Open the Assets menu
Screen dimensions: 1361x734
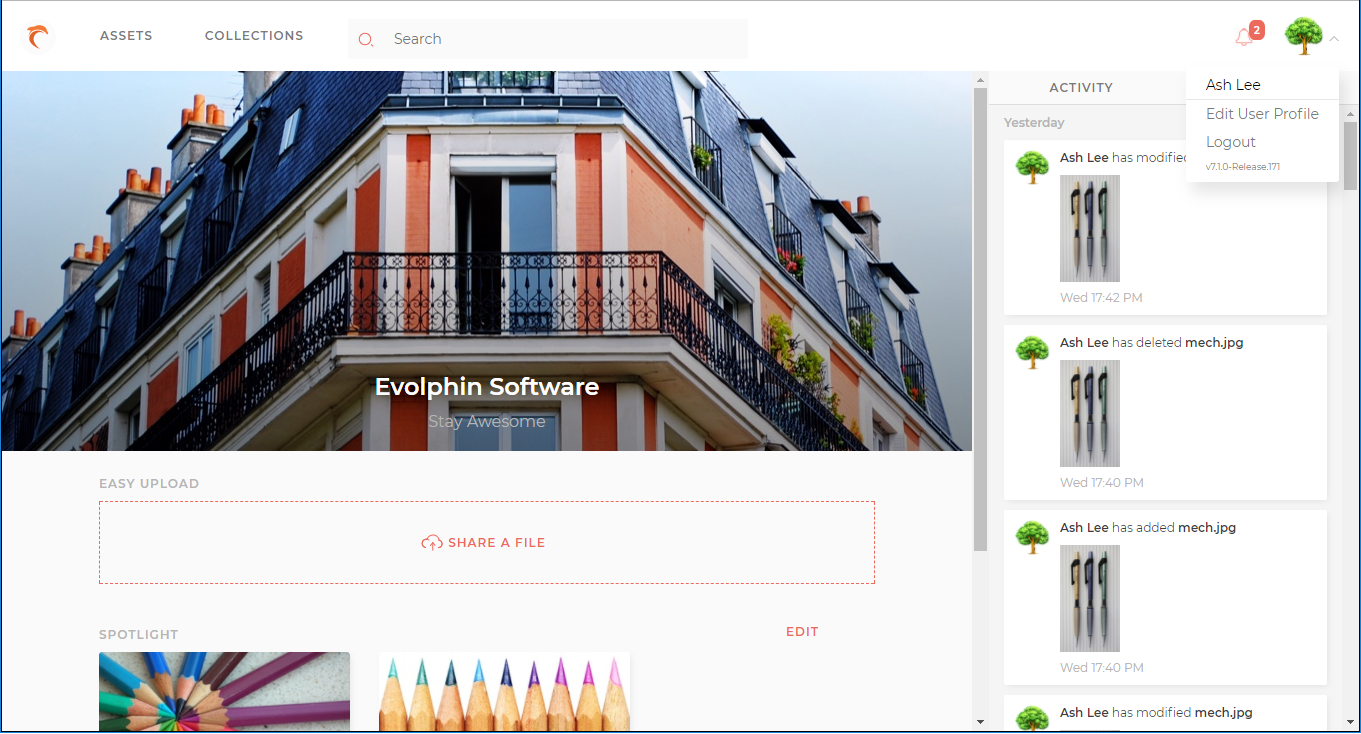tap(126, 36)
